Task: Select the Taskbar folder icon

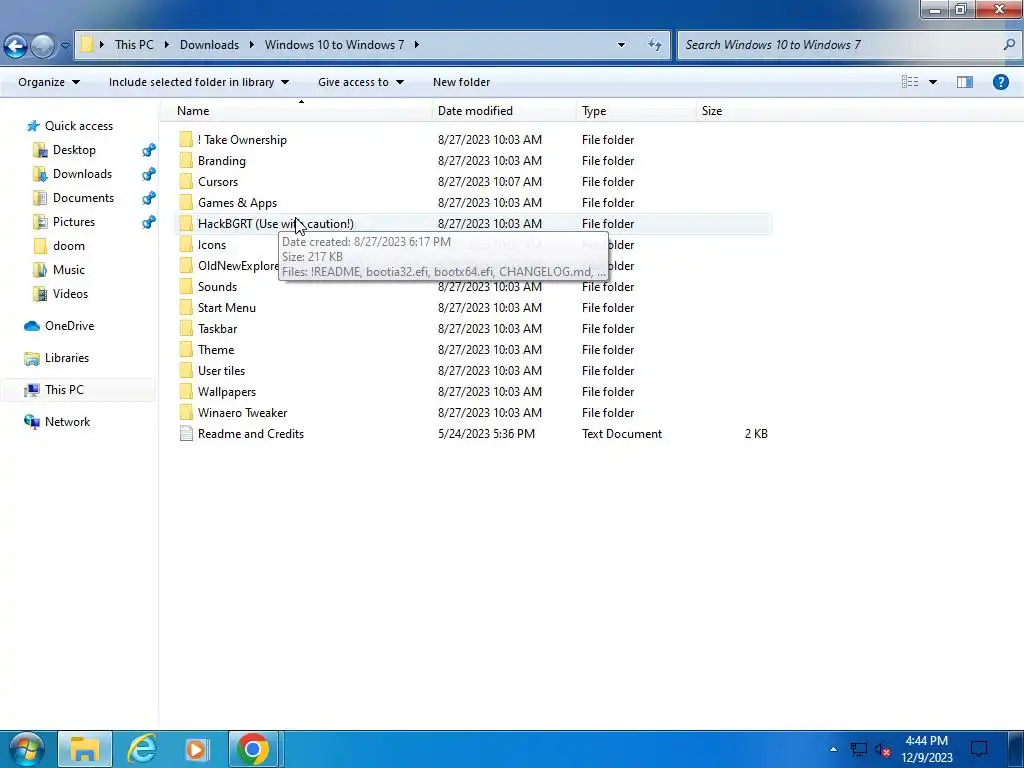Action: (x=186, y=328)
